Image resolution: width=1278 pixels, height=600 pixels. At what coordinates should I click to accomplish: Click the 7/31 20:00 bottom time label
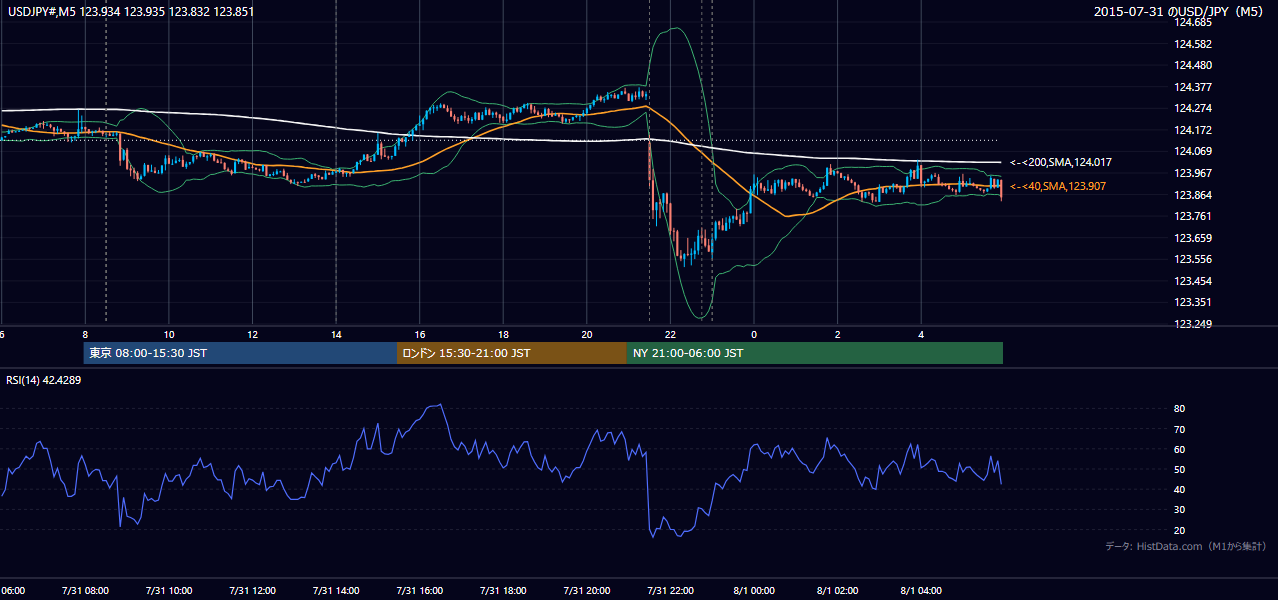click(587, 591)
